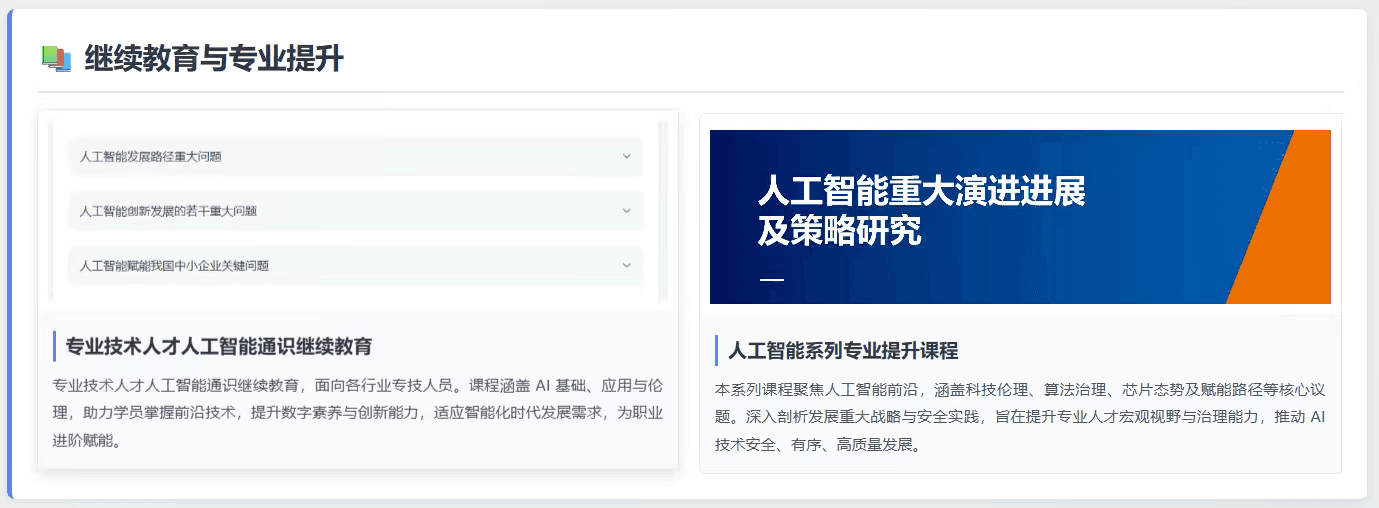Open the 人工智能系列专业提升课程 card title
This screenshot has height=508, width=1379.
pos(843,351)
